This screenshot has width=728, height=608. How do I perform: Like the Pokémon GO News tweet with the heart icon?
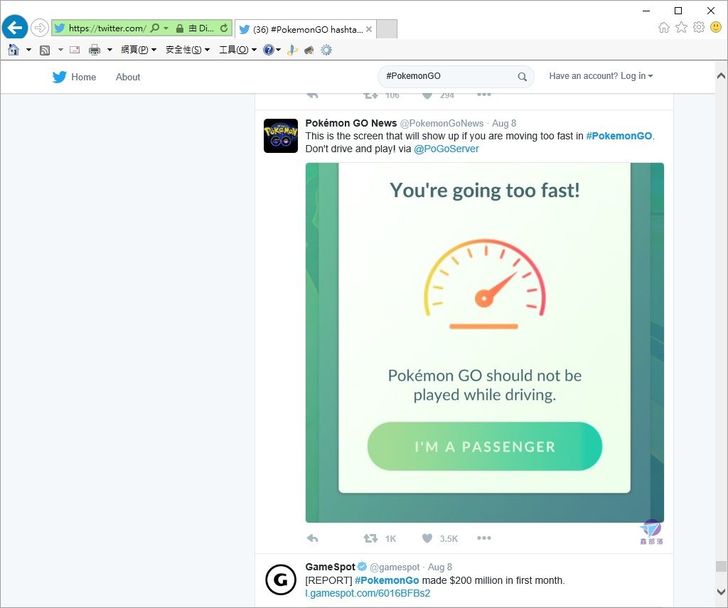tap(427, 538)
